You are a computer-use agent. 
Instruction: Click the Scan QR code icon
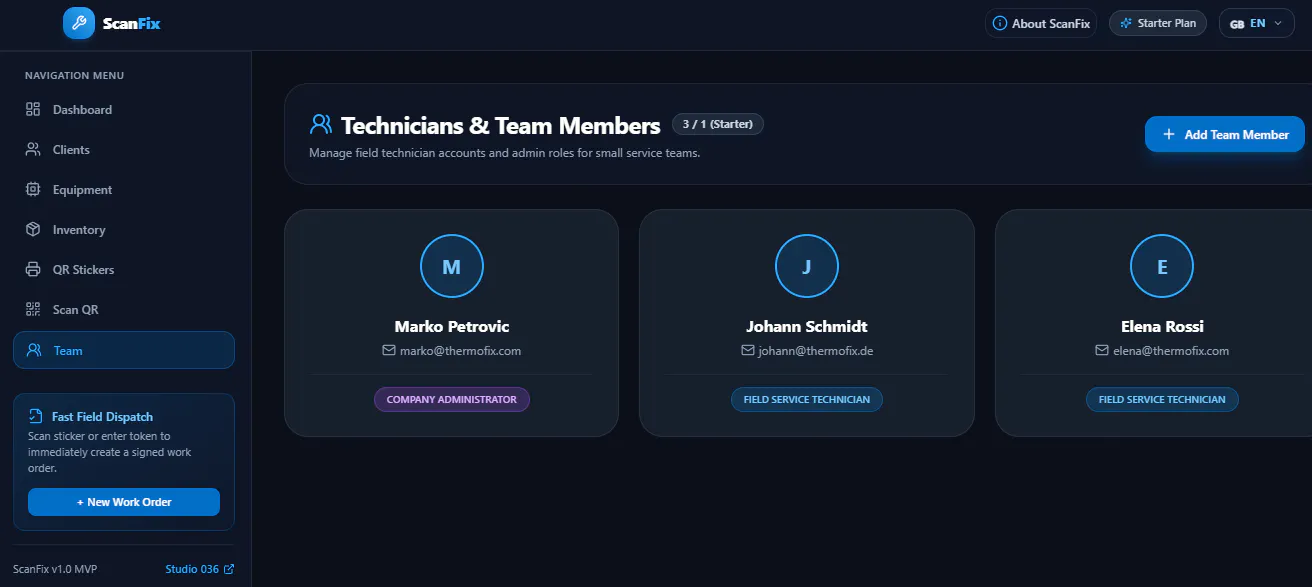pyautogui.click(x=33, y=309)
